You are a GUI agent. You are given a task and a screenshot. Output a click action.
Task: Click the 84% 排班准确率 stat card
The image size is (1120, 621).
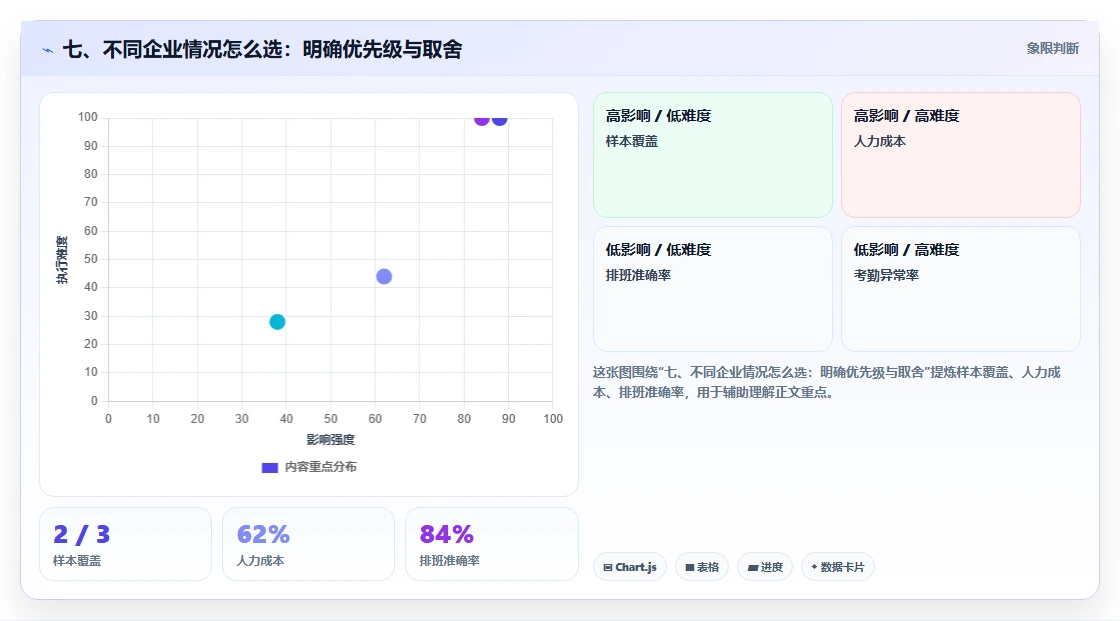coord(491,545)
